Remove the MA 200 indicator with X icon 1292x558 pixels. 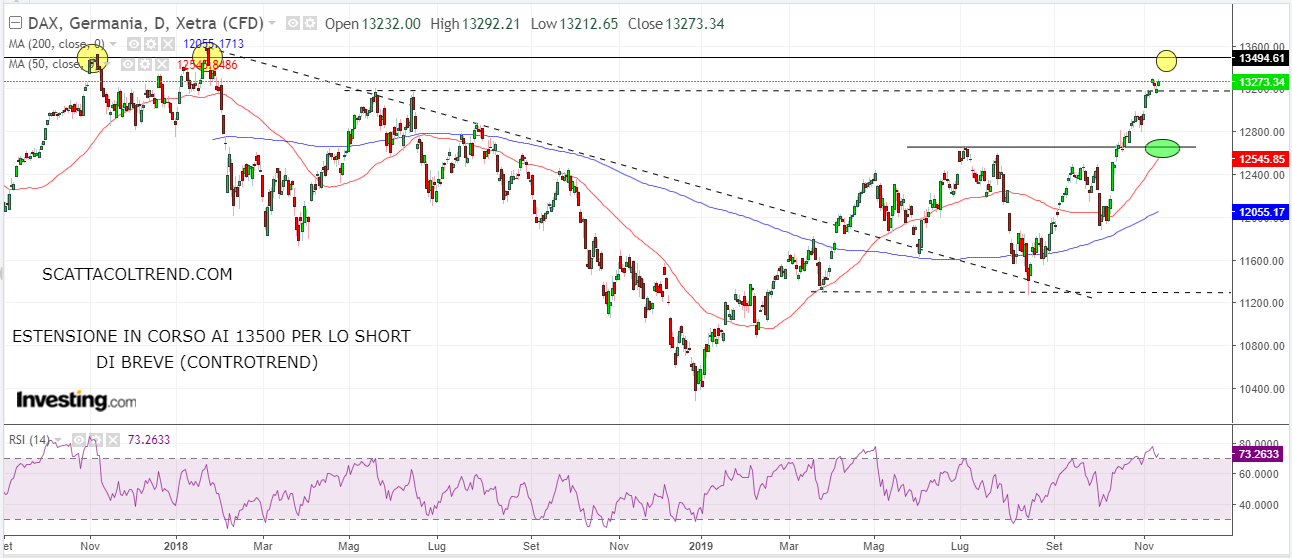point(167,44)
